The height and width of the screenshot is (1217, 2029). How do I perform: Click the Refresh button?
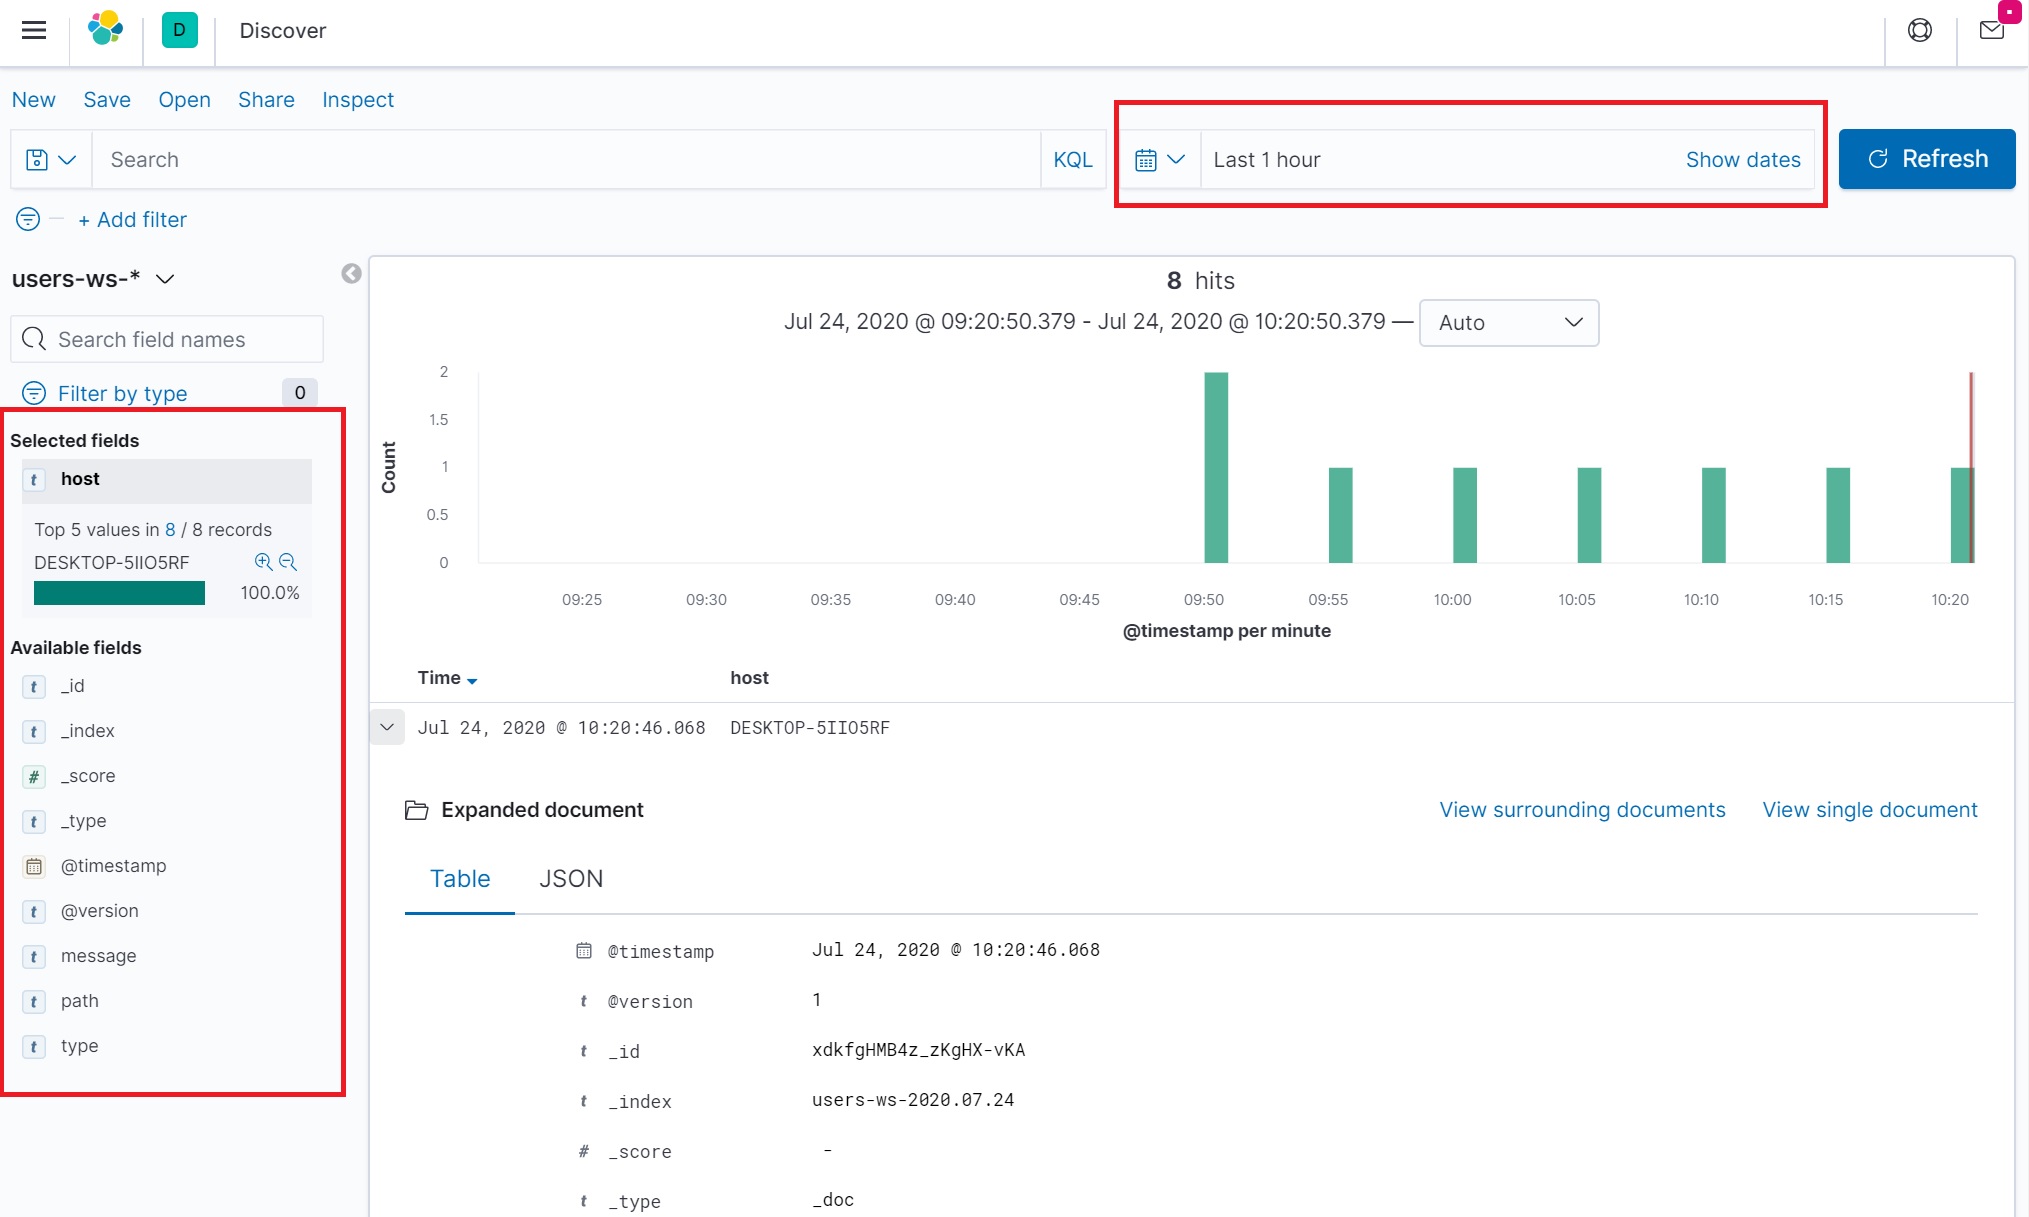(x=1926, y=159)
